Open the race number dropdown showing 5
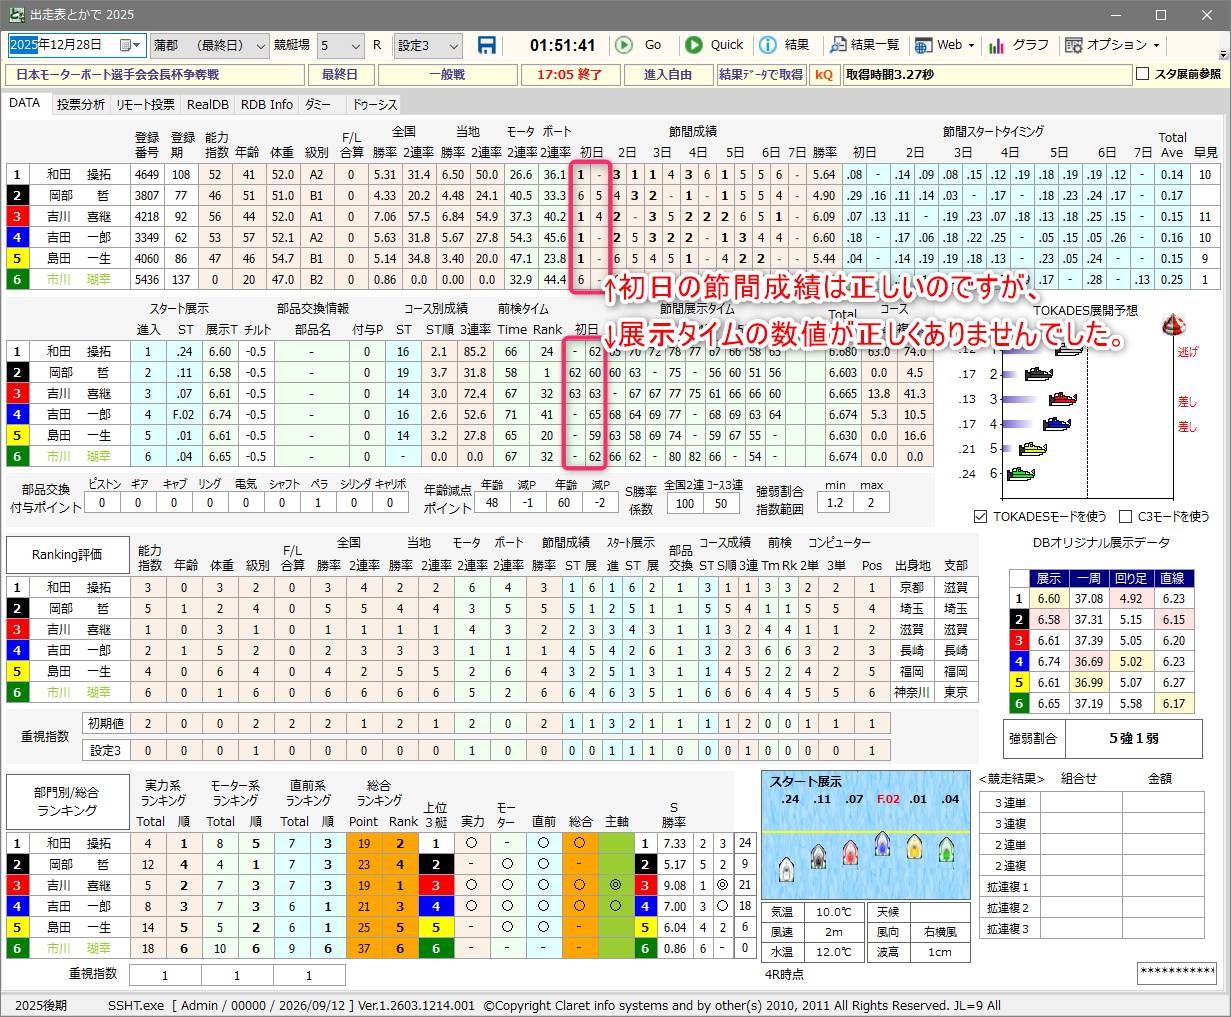 tap(355, 45)
